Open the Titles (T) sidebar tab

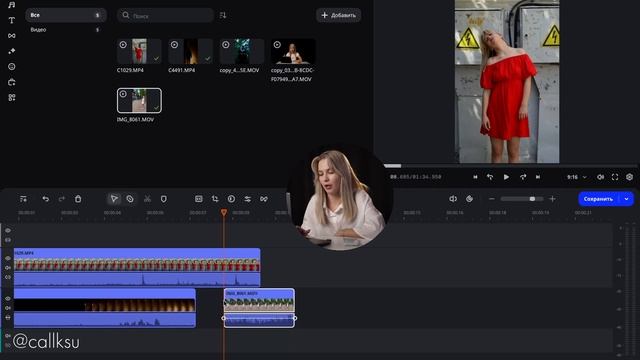11,20
